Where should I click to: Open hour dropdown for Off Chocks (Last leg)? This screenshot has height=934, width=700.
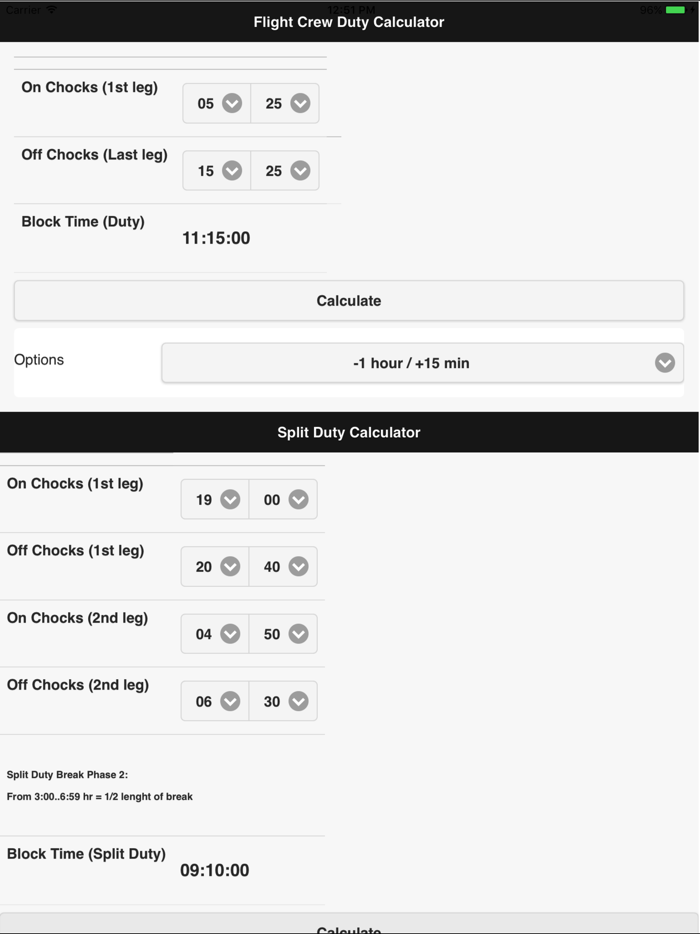[217, 171]
